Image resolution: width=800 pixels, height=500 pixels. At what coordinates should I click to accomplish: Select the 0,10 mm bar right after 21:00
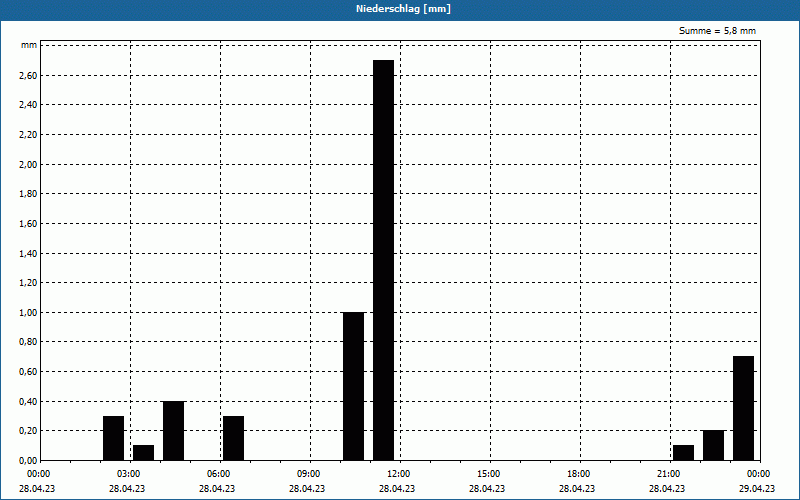click(x=684, y=453)
